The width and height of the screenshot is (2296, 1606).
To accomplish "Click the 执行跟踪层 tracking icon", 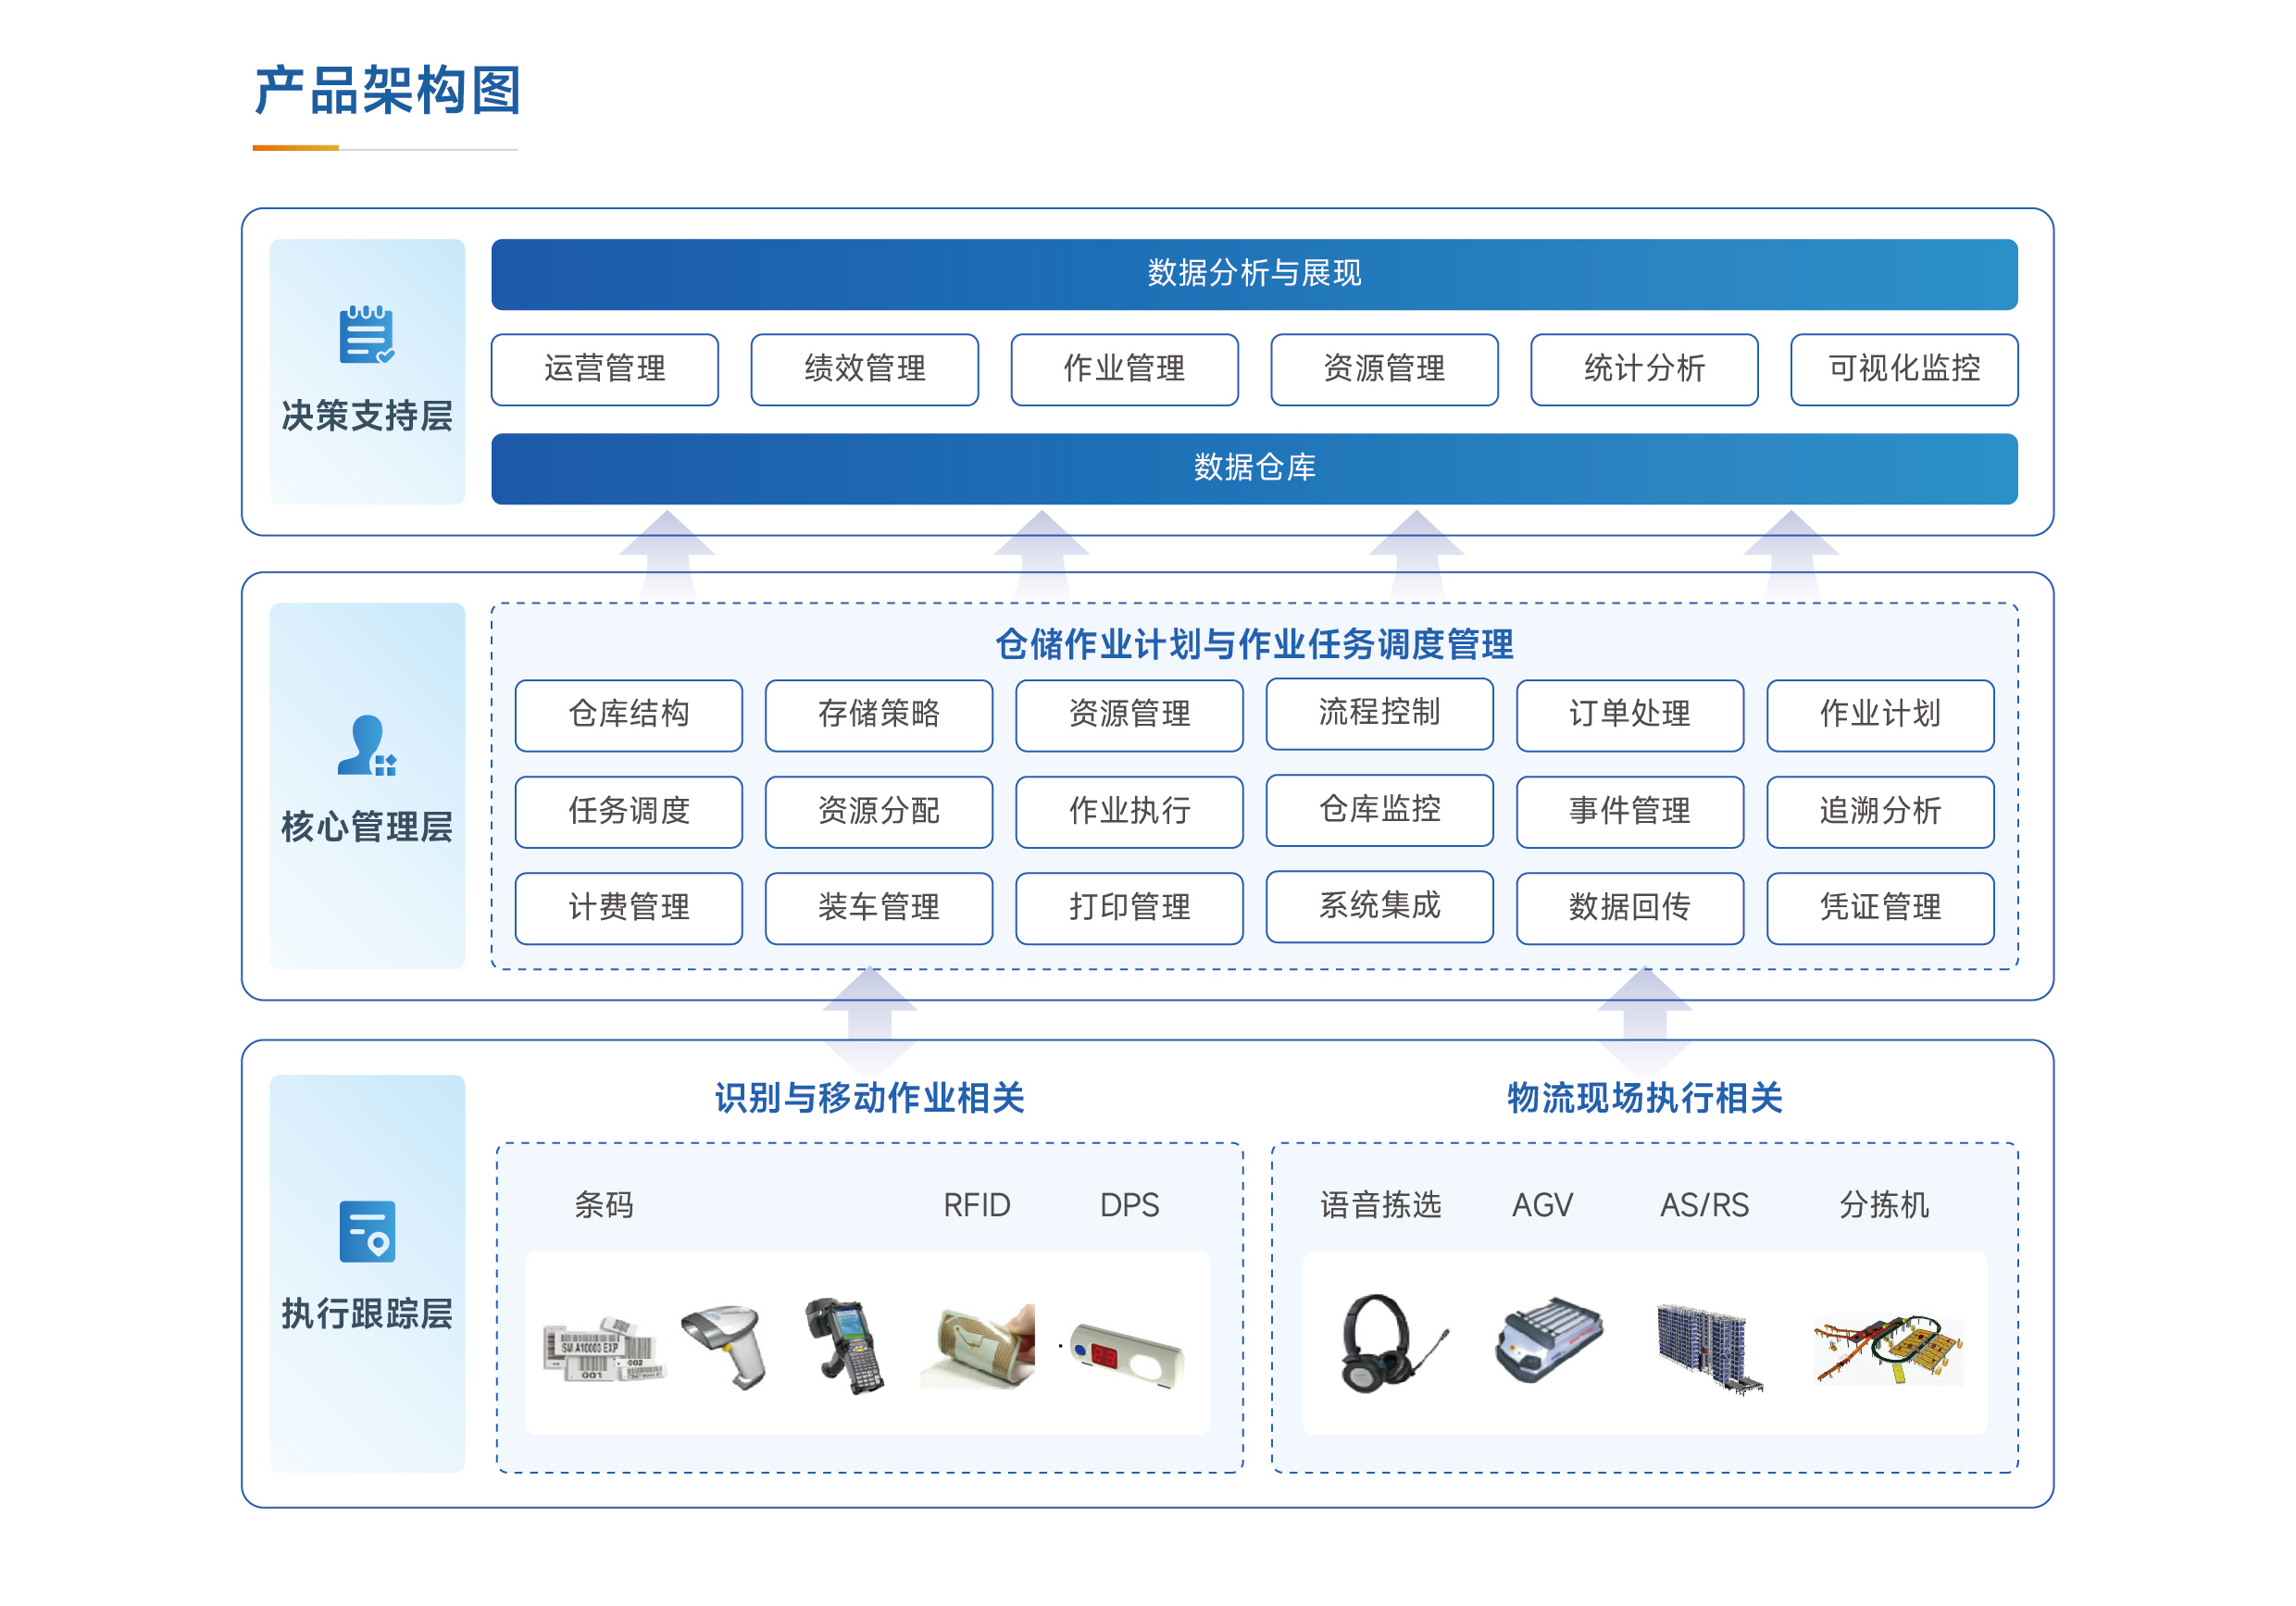I will pyautogui.click(x=366, y=1231).
